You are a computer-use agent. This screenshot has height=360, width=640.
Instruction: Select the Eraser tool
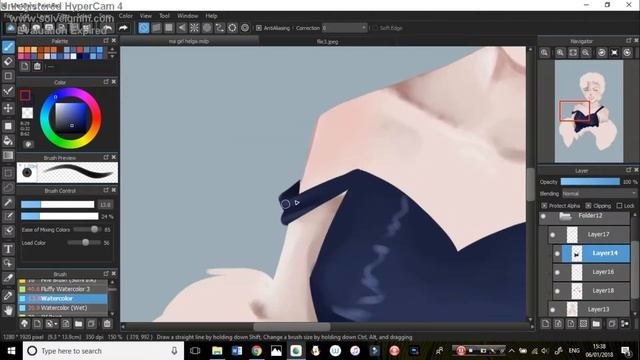coord(8,61)
